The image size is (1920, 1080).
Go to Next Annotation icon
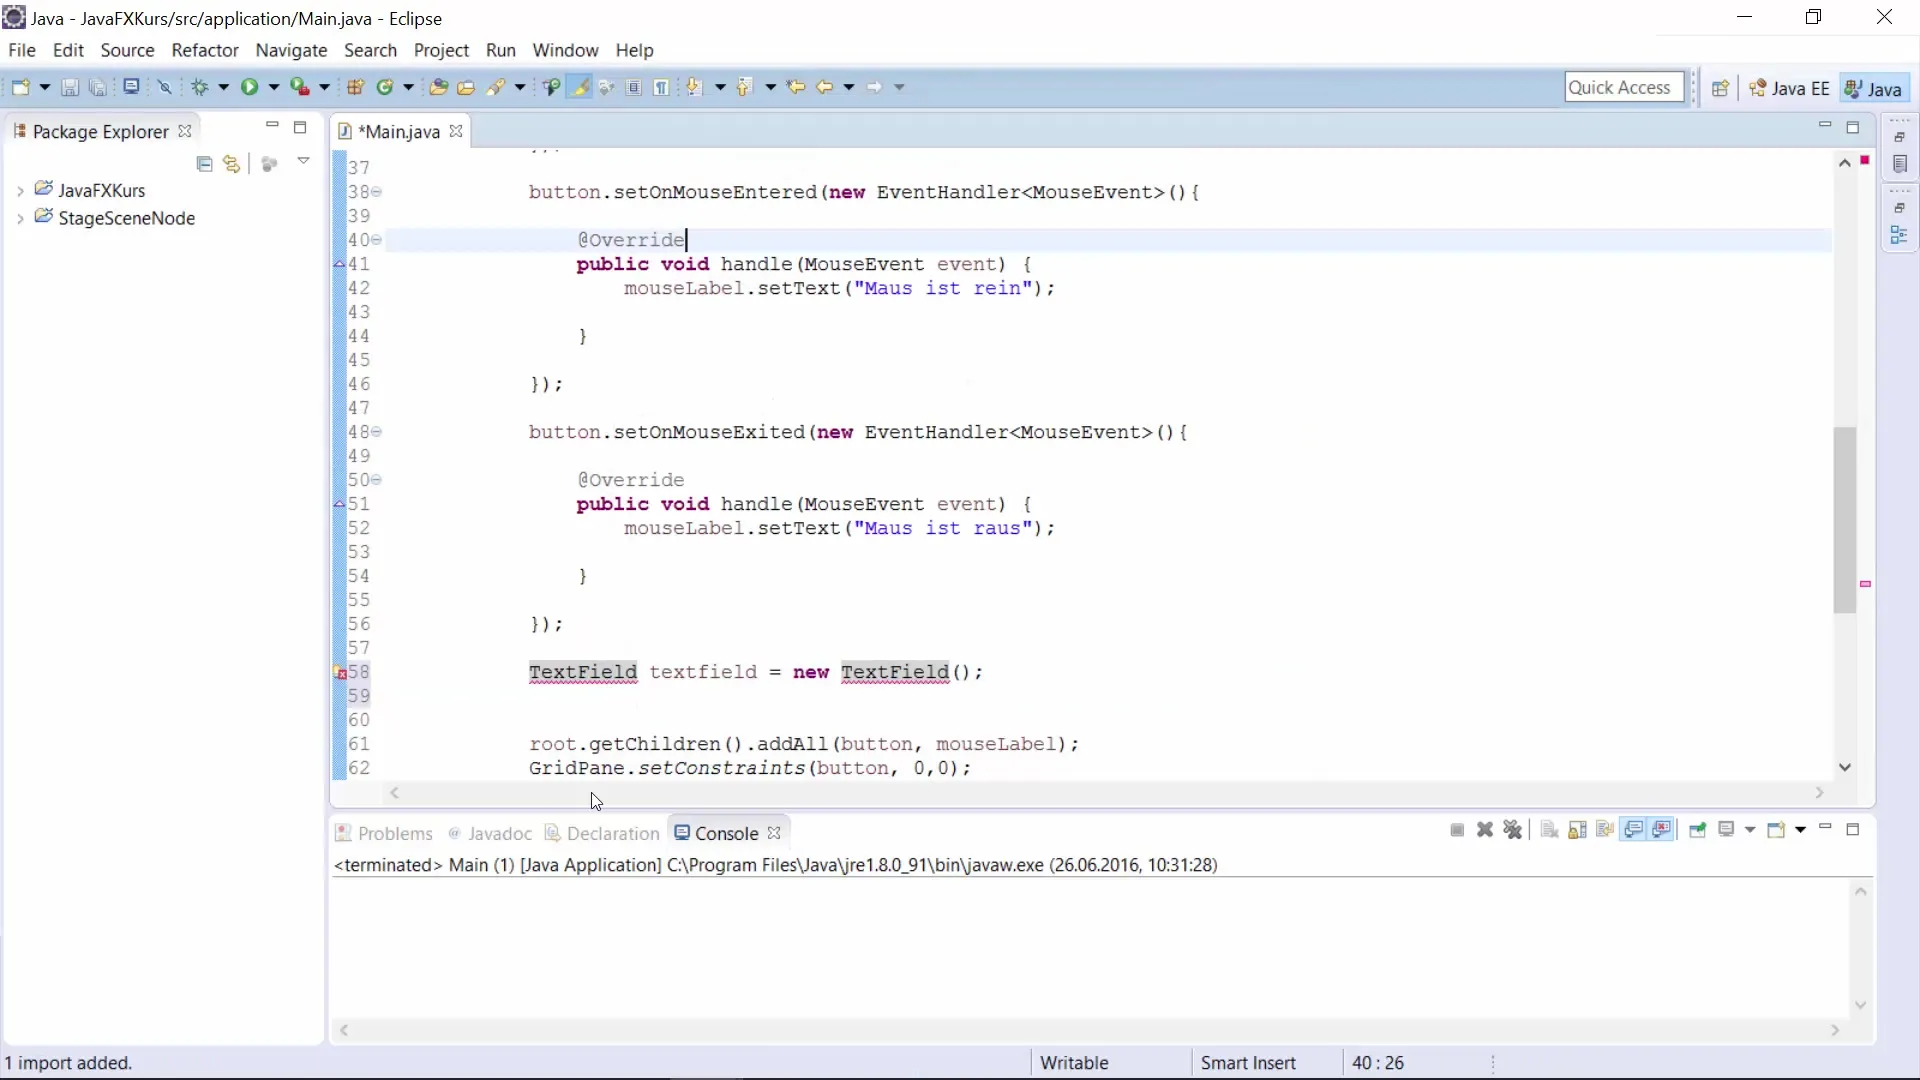click(x=695, y=87)
